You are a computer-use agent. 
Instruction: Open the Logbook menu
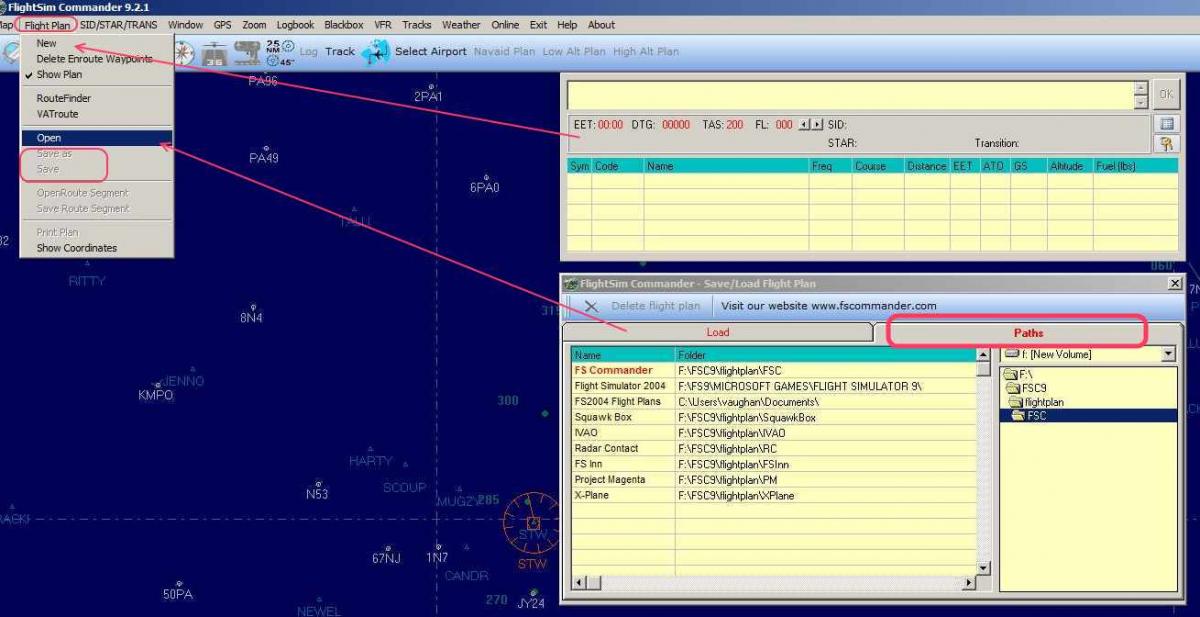point(296,25)
